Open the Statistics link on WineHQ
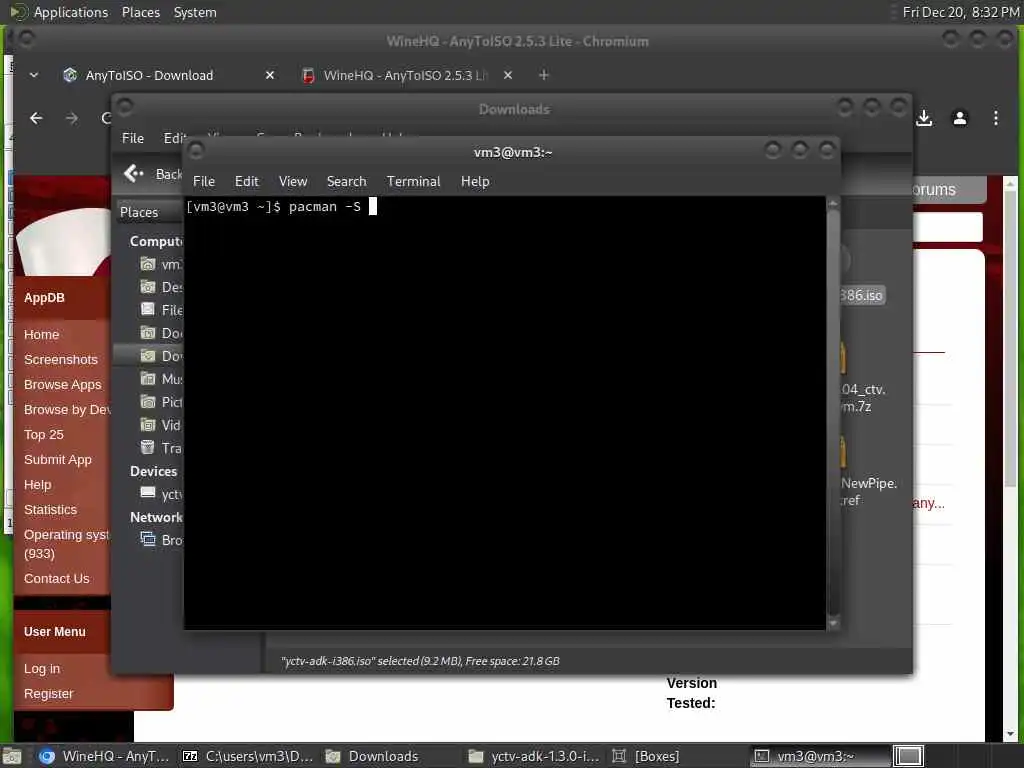The width and height of the screenshot is (1024, 768). pyautogui.click(x=50, y=509)
